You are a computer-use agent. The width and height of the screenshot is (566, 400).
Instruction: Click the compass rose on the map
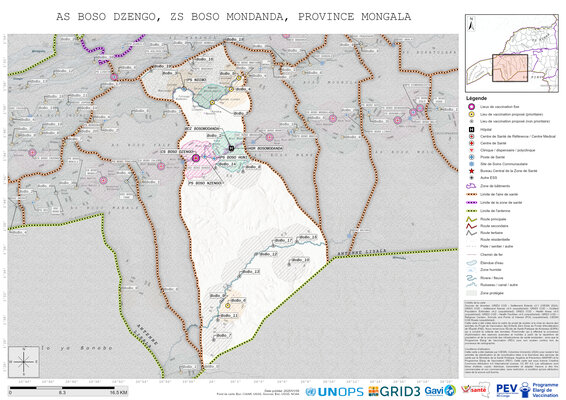coord(24,362)
